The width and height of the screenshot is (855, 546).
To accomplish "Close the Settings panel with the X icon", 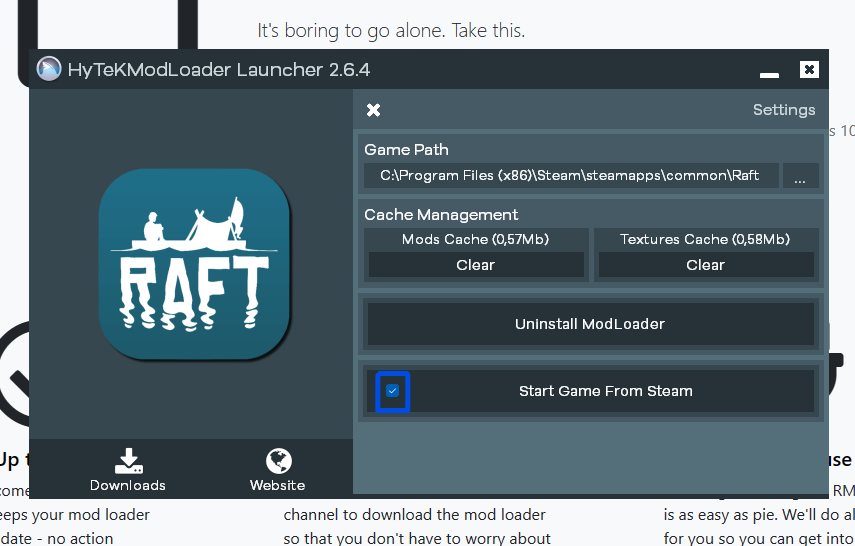I will 374,110.
